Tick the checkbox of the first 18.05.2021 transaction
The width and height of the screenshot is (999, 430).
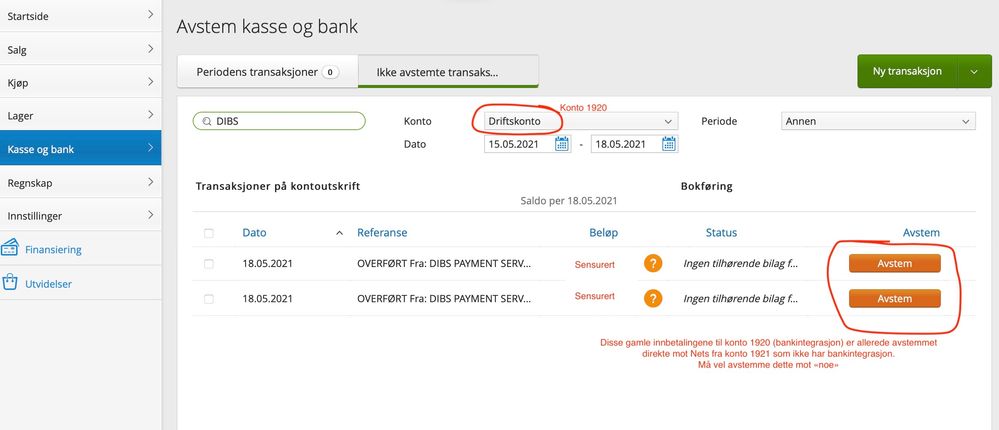pos(209,264)
